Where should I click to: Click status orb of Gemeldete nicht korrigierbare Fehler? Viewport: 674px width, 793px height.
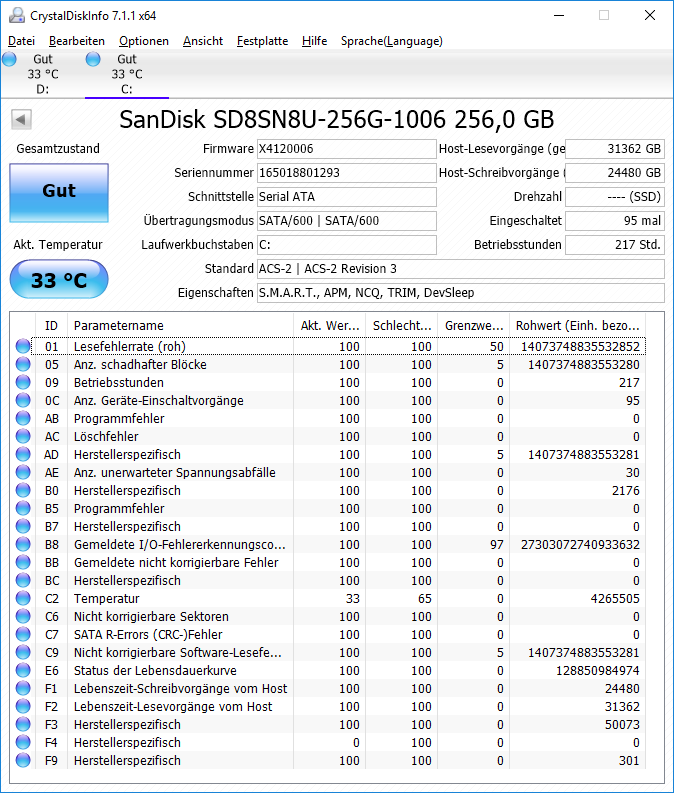point(23,563)
